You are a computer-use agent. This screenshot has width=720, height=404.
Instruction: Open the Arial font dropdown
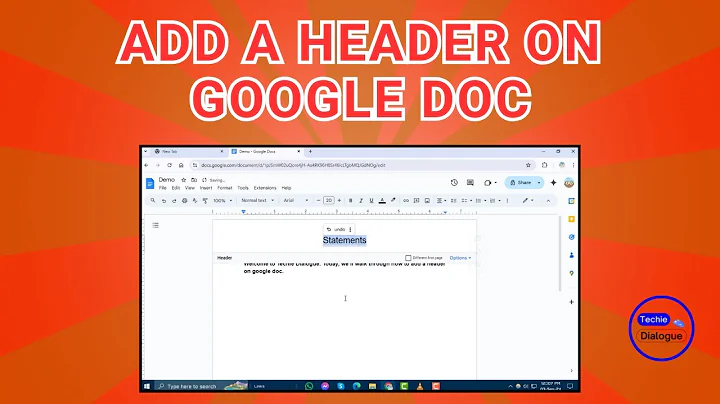coord(296,201)
